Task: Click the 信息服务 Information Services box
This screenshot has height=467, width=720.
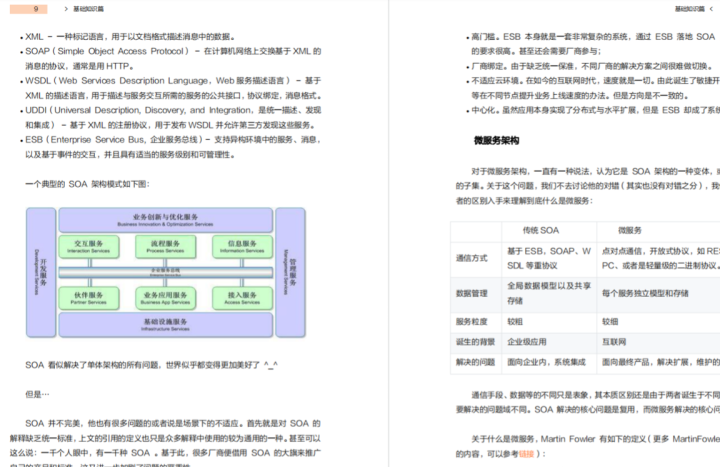Action: [242, 247]
